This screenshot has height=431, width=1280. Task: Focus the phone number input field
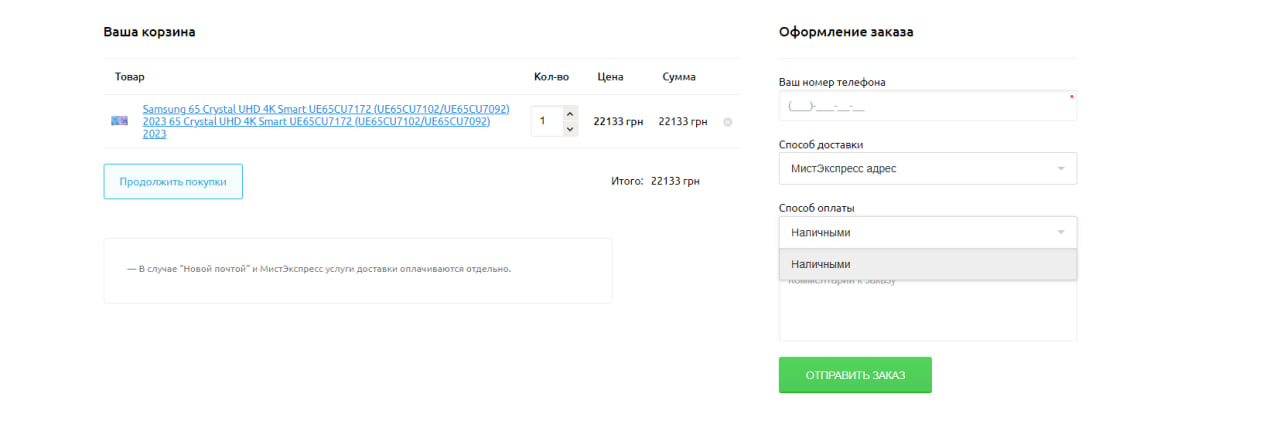[x=926, y=106]
